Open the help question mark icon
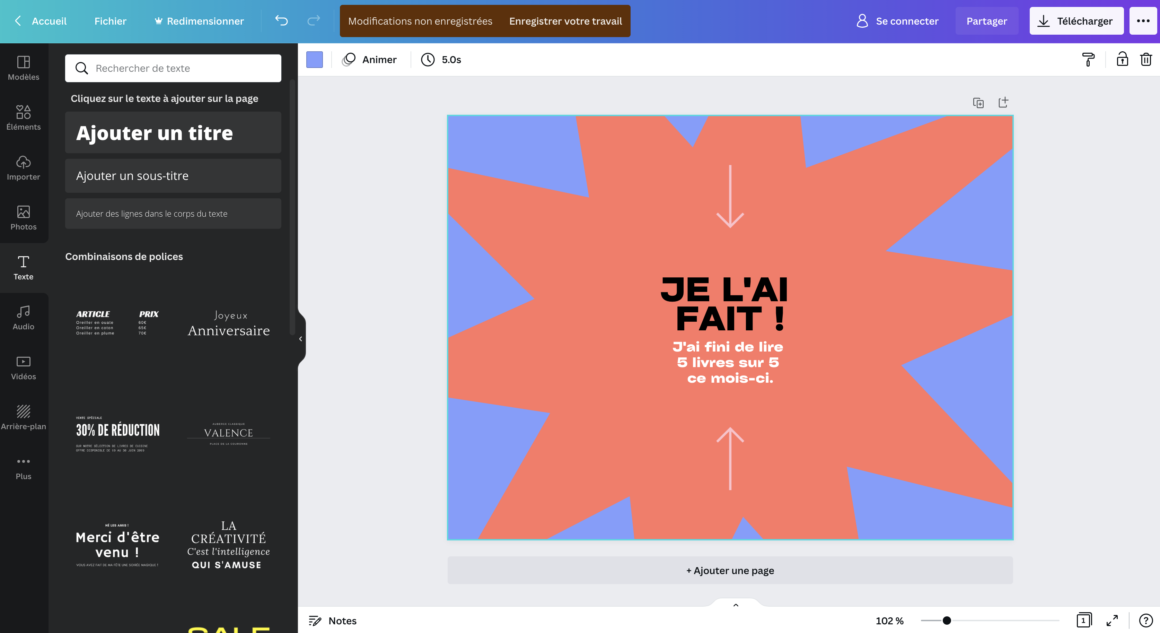Screen dimensions: 1160x633 coord(1145,620)
